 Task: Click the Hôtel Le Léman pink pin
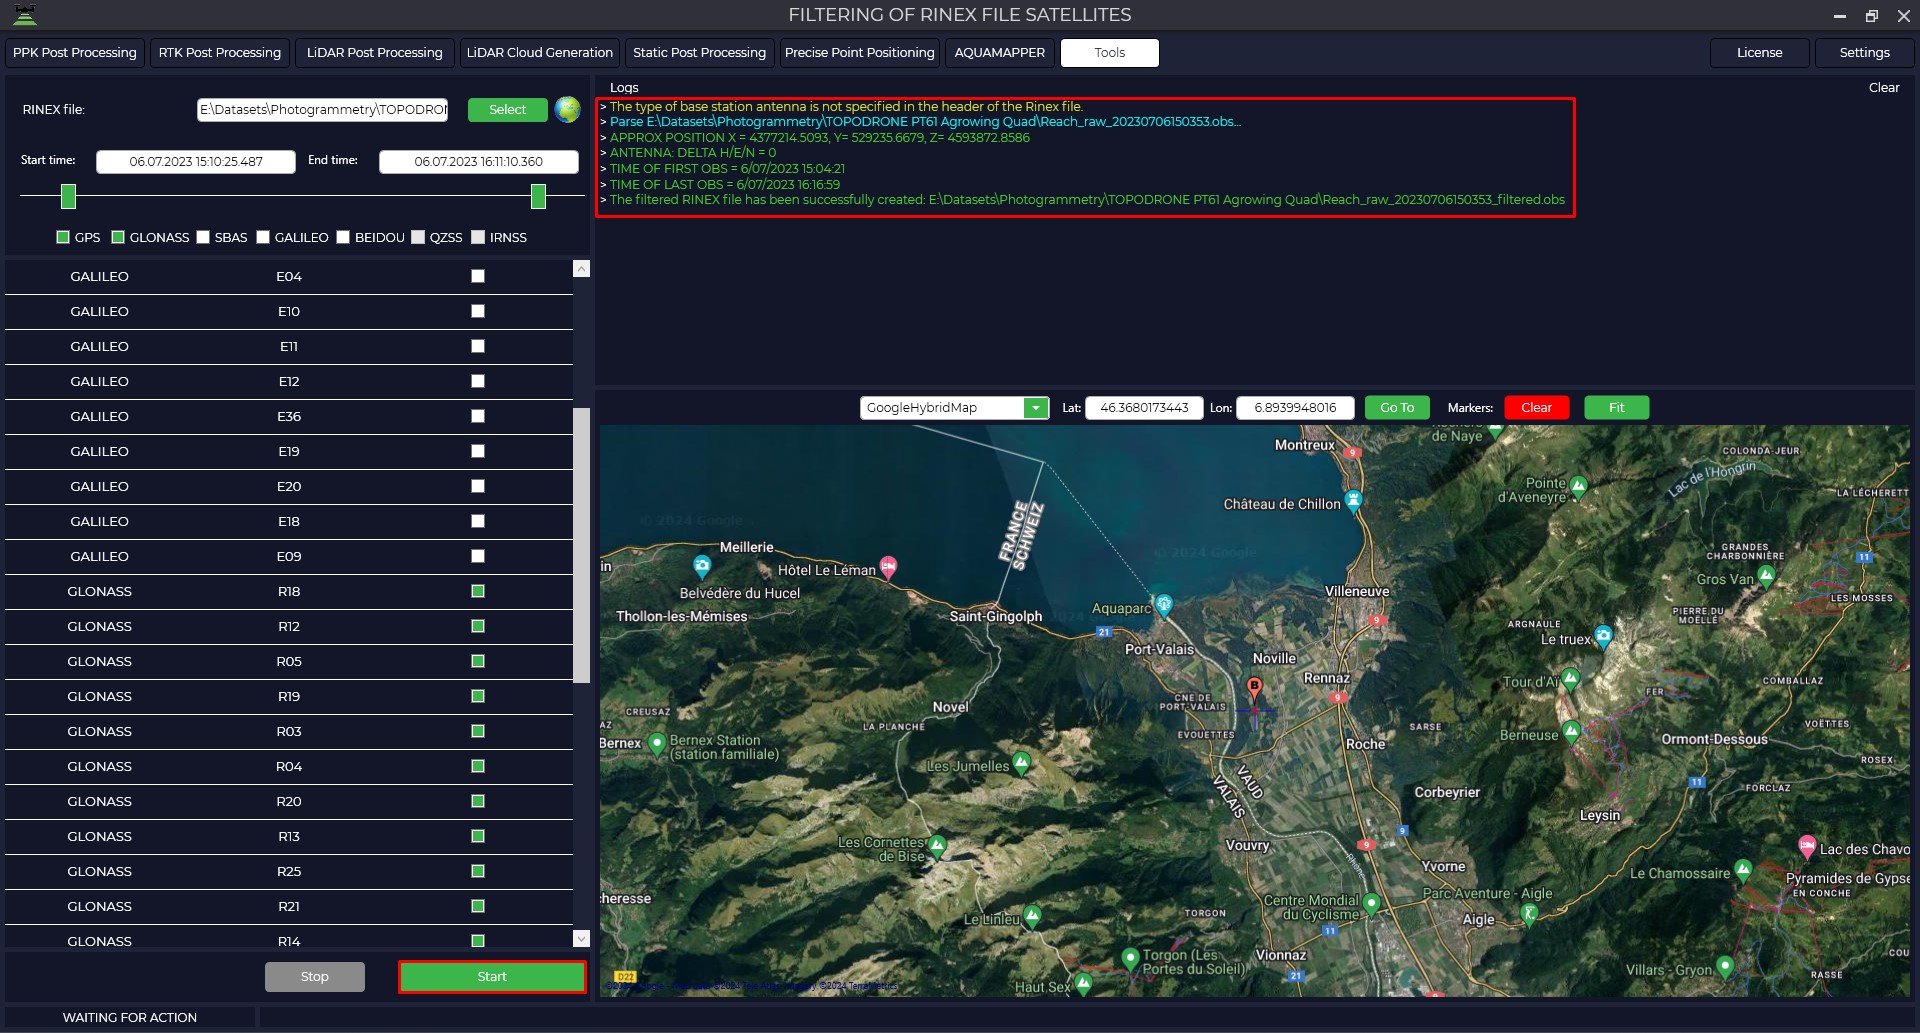pos(888,566)
